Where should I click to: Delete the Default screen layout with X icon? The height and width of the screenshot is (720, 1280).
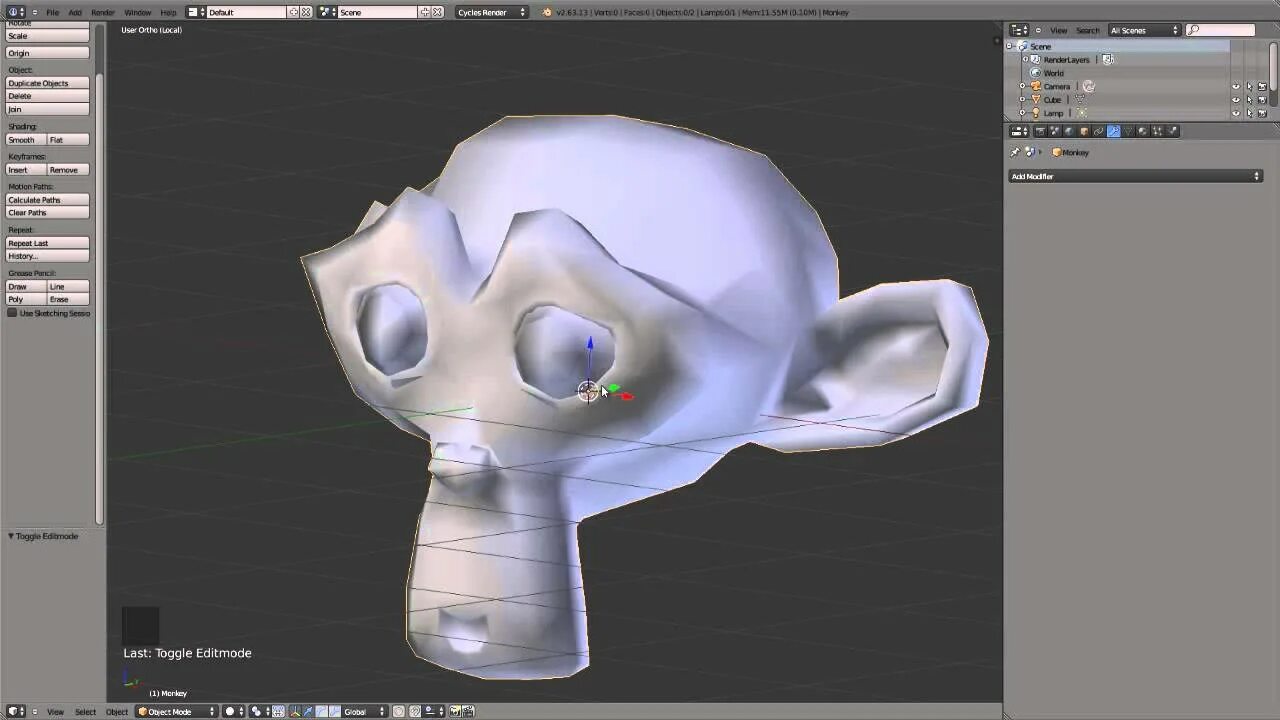(x=306, y=12)
